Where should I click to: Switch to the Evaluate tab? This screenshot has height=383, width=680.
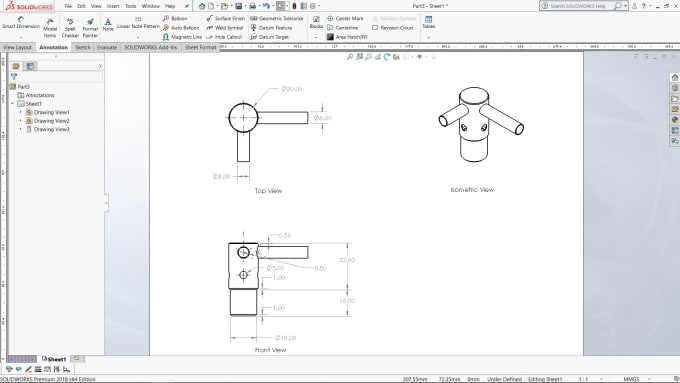tap(107, 47)
